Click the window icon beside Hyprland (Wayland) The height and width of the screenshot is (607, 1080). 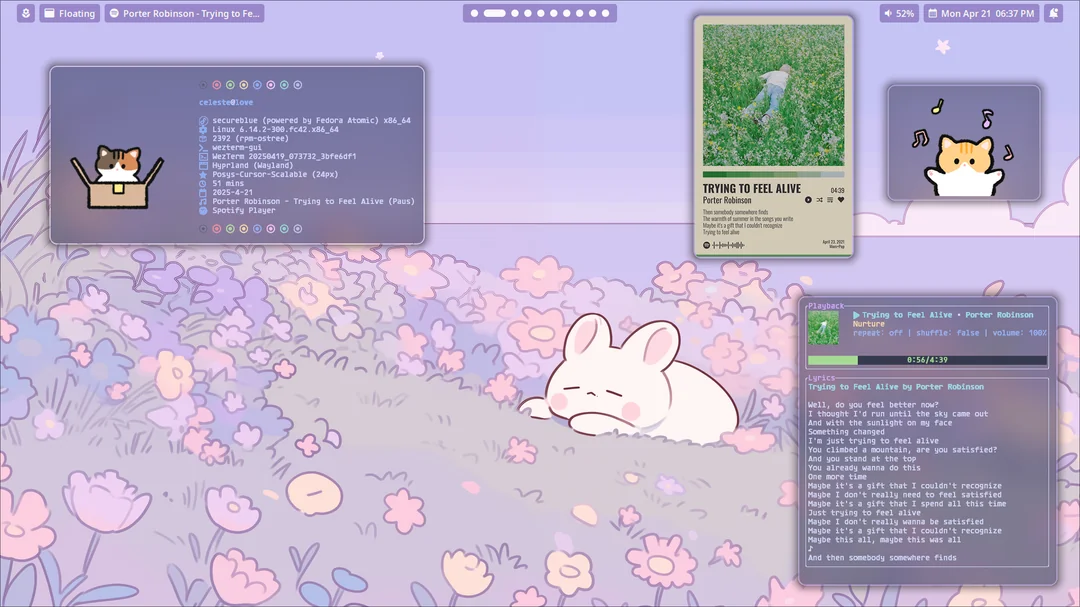[x=203, y=165]
